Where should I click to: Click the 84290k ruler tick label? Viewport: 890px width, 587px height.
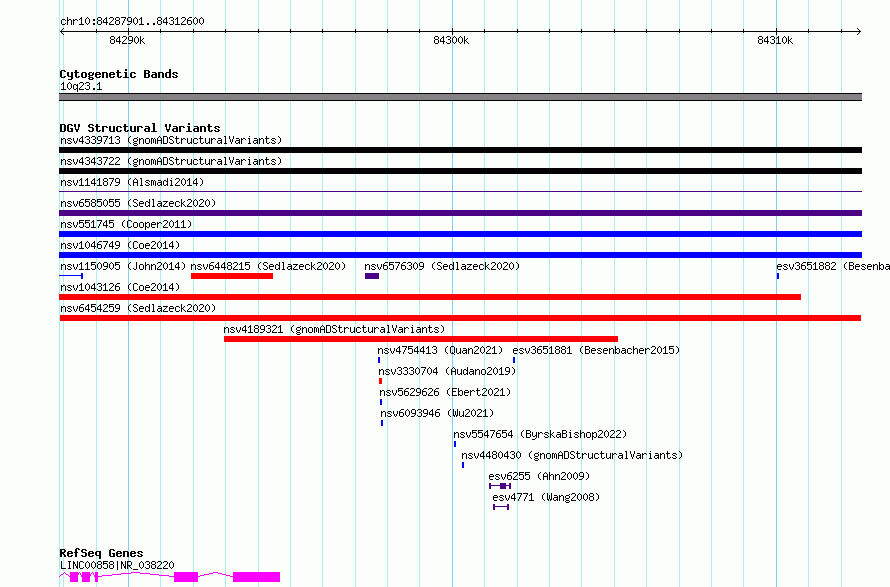click(127, 40)
